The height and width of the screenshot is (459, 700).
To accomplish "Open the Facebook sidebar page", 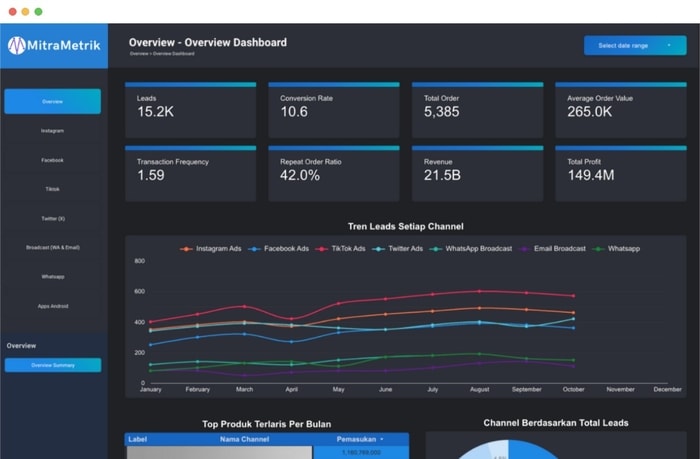I will 53,160.
